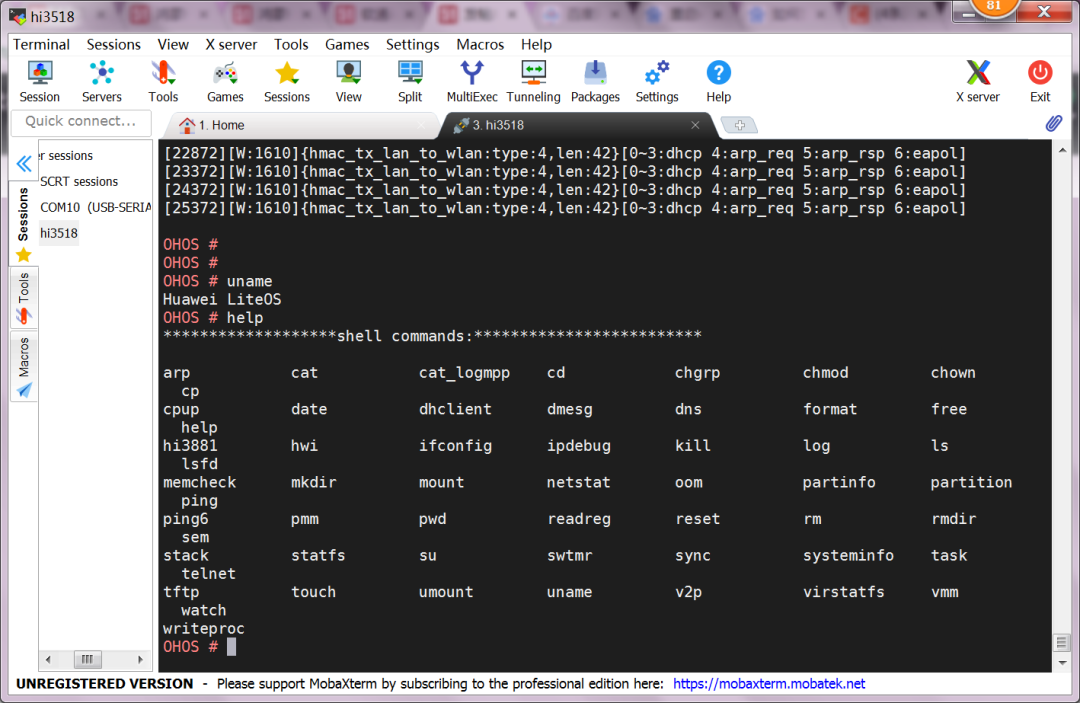Start the X server toolbar icon
Viewport: 1080px width, 703px height.
pyautogui.click(x=977, y=81)
